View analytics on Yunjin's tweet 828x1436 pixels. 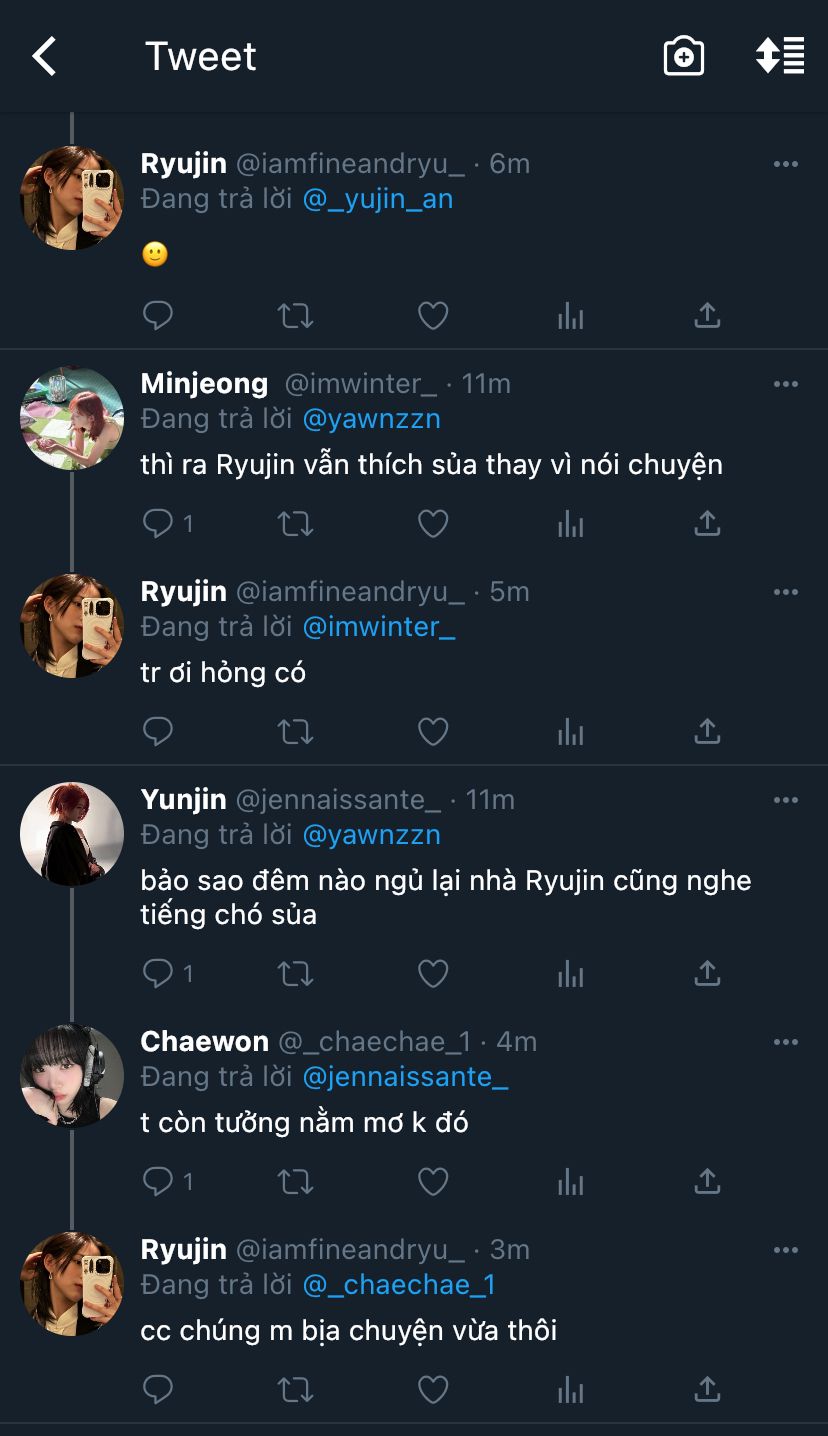coord(570,973)
